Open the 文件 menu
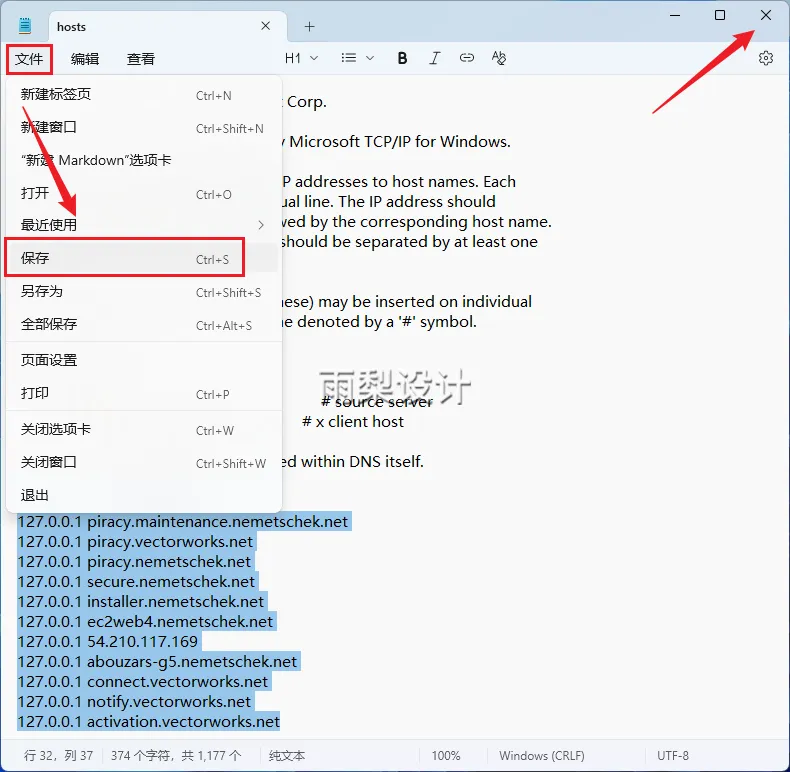This screenshot has height=772, width=790. coord(29,59)
